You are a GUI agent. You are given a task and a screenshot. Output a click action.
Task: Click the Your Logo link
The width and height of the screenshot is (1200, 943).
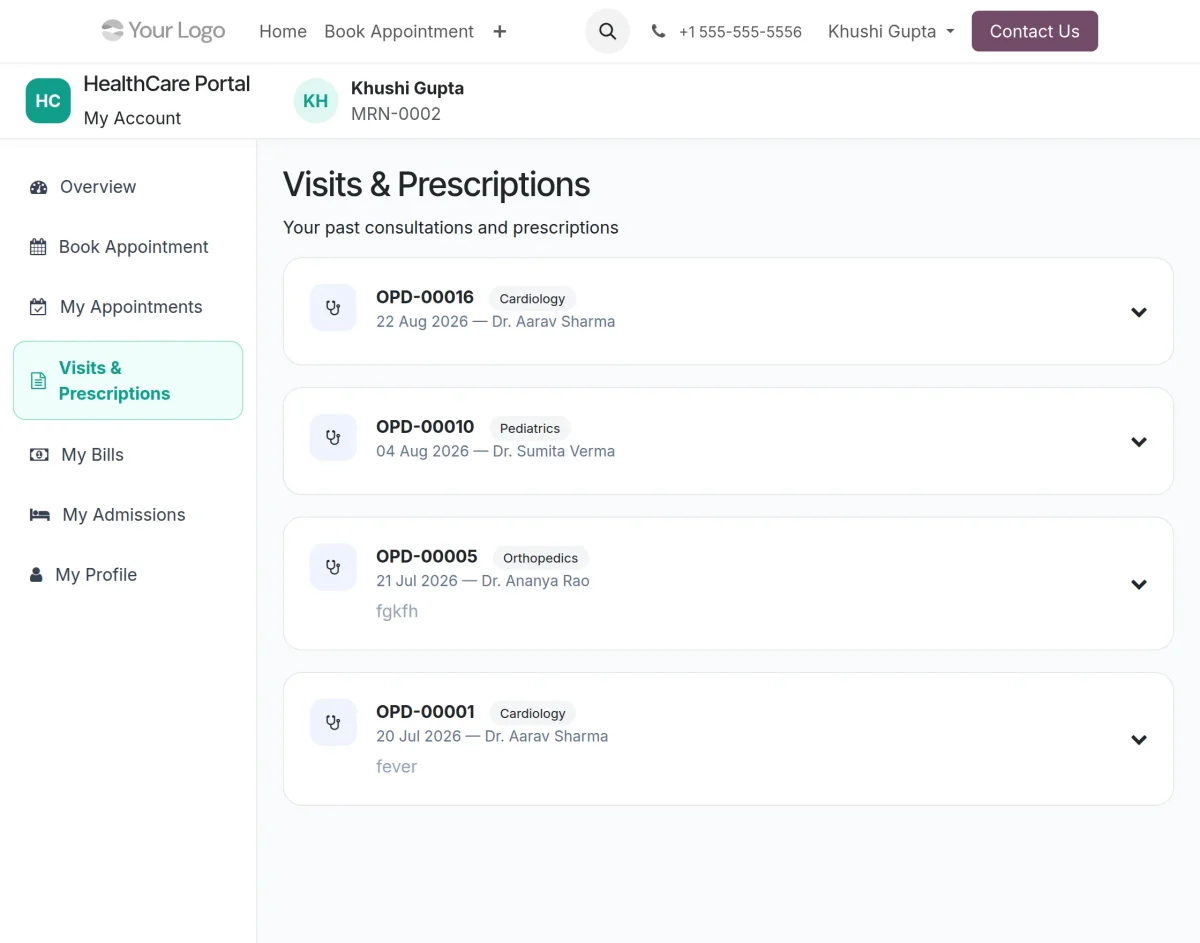coord(163,31)
